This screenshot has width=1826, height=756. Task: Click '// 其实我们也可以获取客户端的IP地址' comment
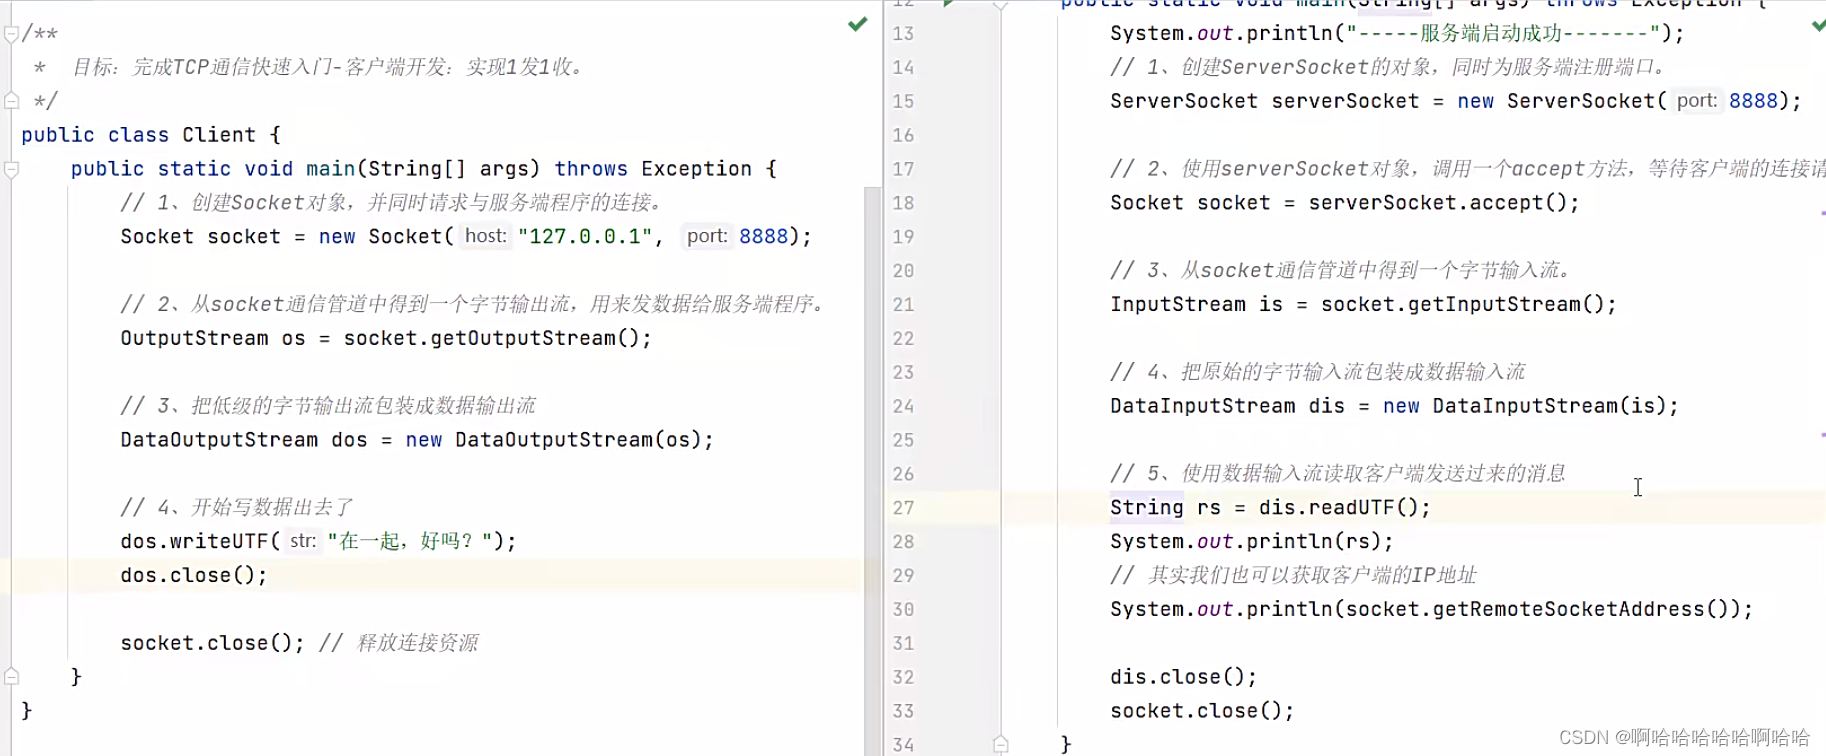1293,575
